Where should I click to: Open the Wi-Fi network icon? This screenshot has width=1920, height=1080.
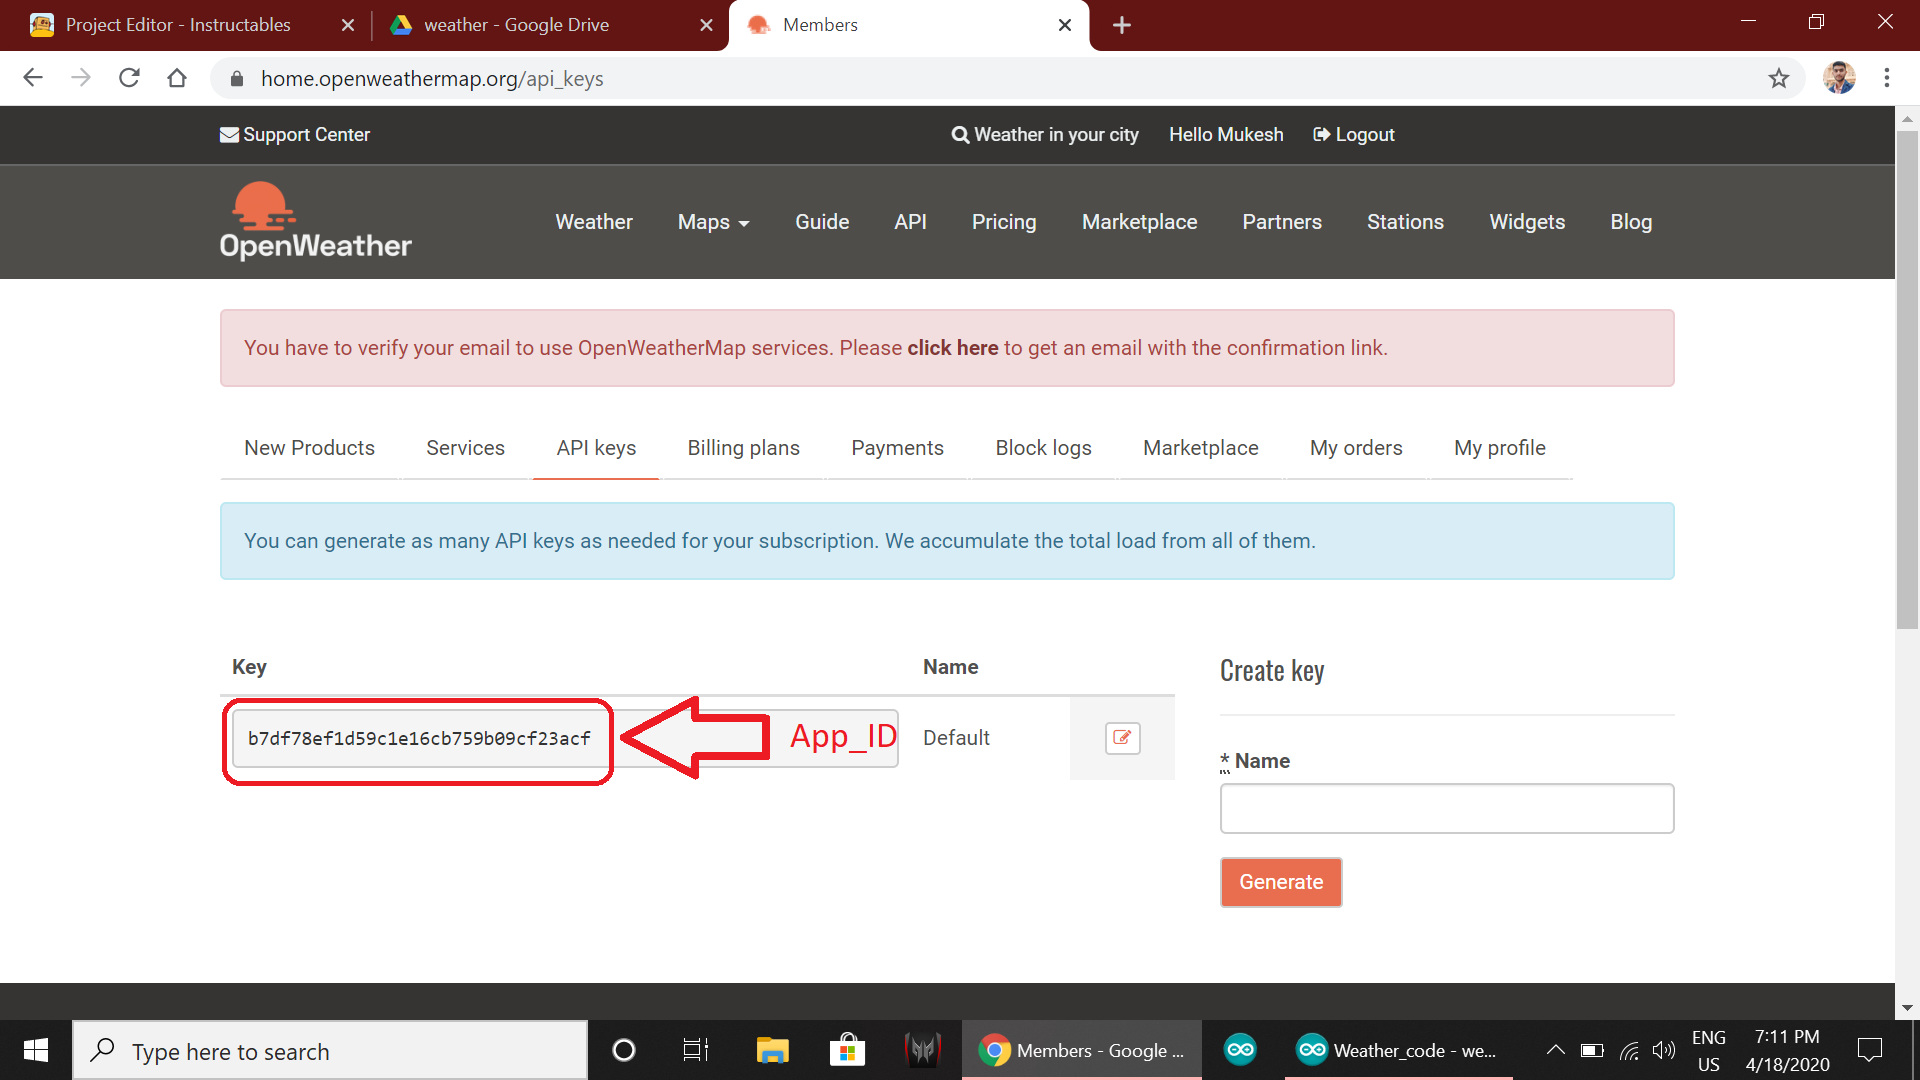(x=1629, y=1050)
